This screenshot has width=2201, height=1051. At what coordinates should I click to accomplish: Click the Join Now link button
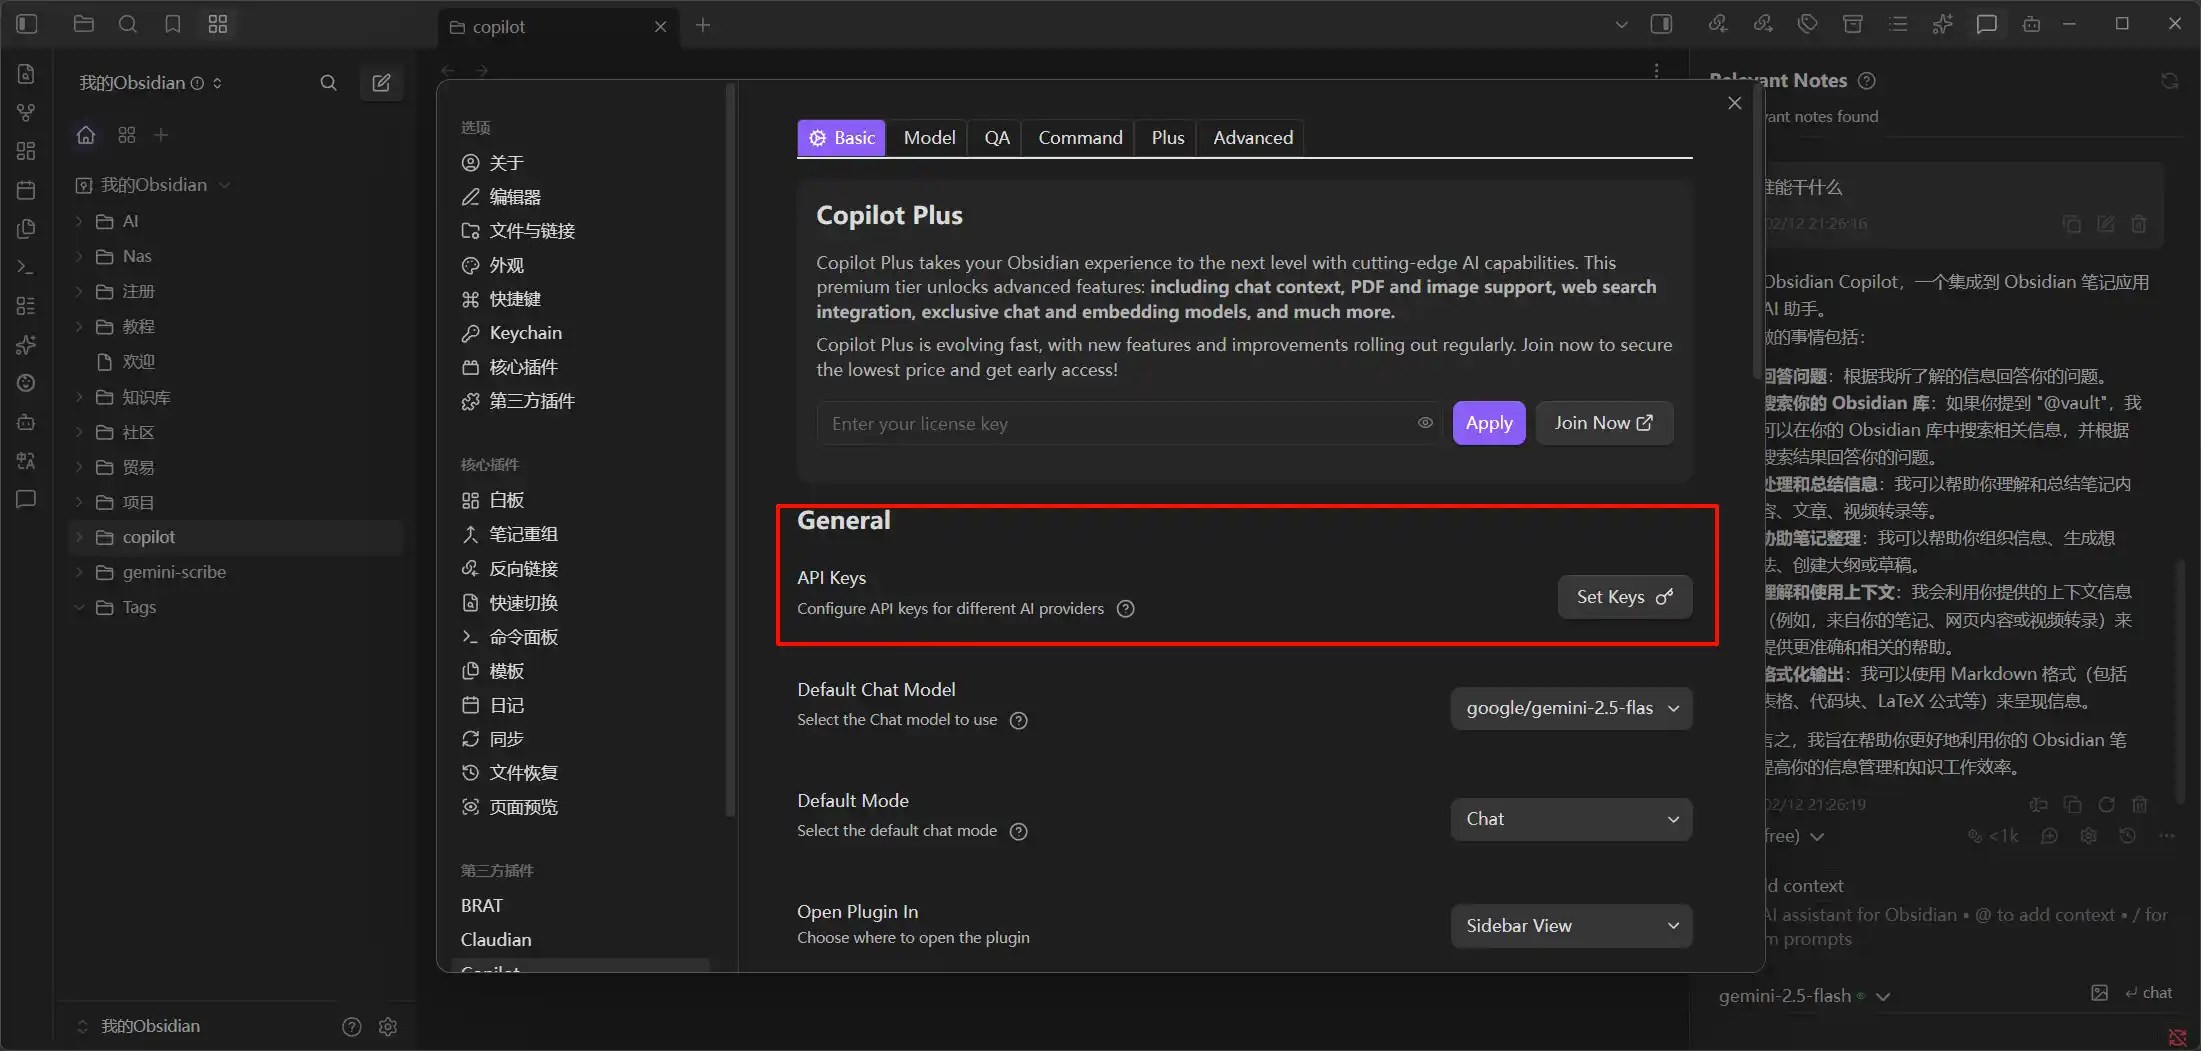(1603, 423)
